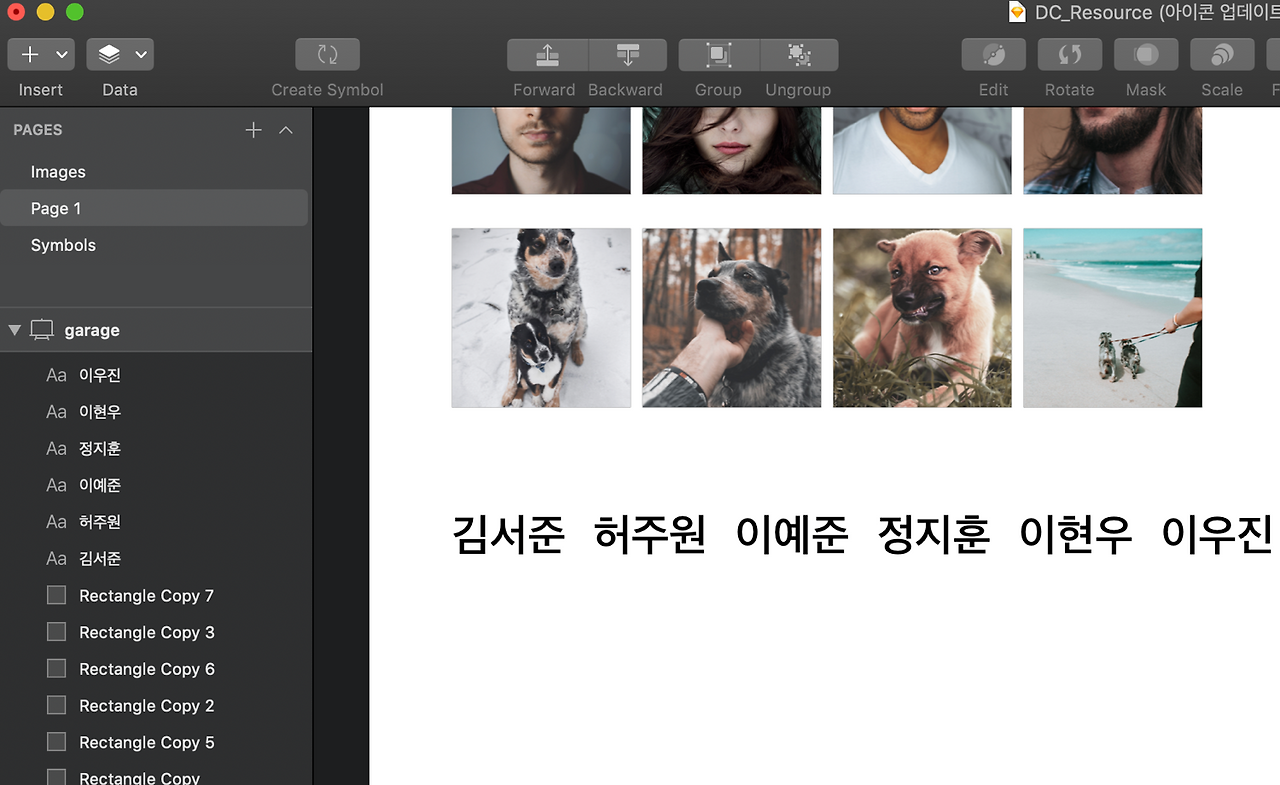This screenshot has height=785, width=1280.
Task: Click the Rotate toolbar icon
Action: pyautogui.click(x=1069, y=55)
